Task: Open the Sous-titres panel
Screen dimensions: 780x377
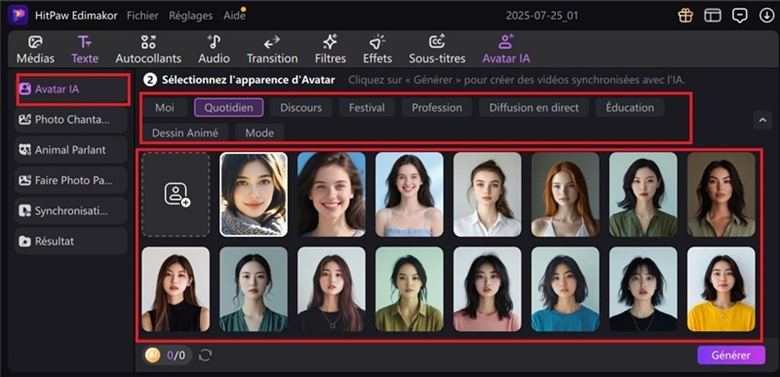Action: pos(437,50)
